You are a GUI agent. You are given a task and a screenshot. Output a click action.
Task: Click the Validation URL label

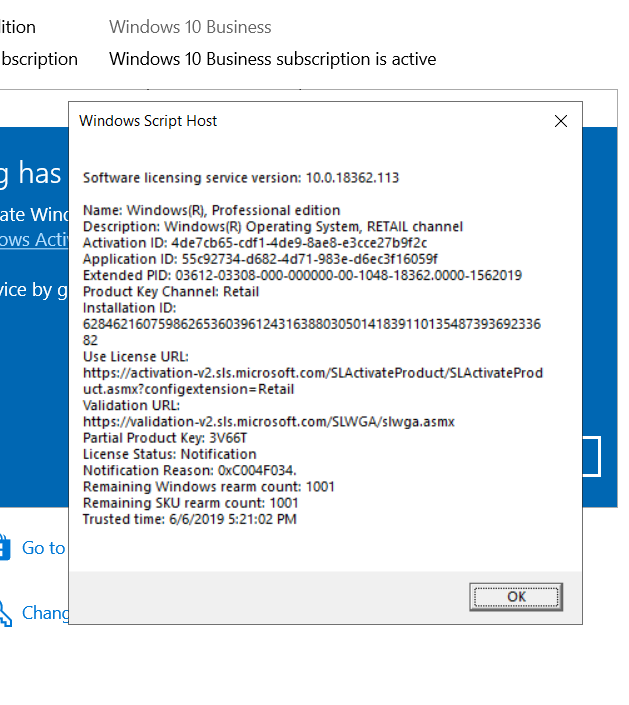131,406
